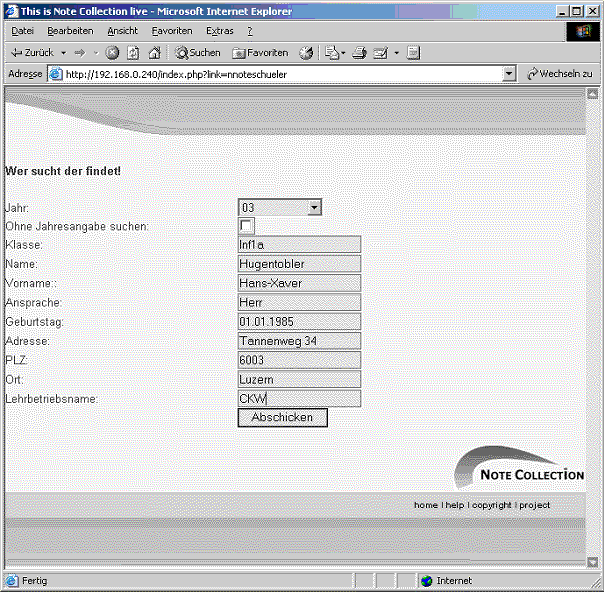Click the vertical scrollbar down arrow
This screenshot has height=592, width=604.
tap(593, 562)
